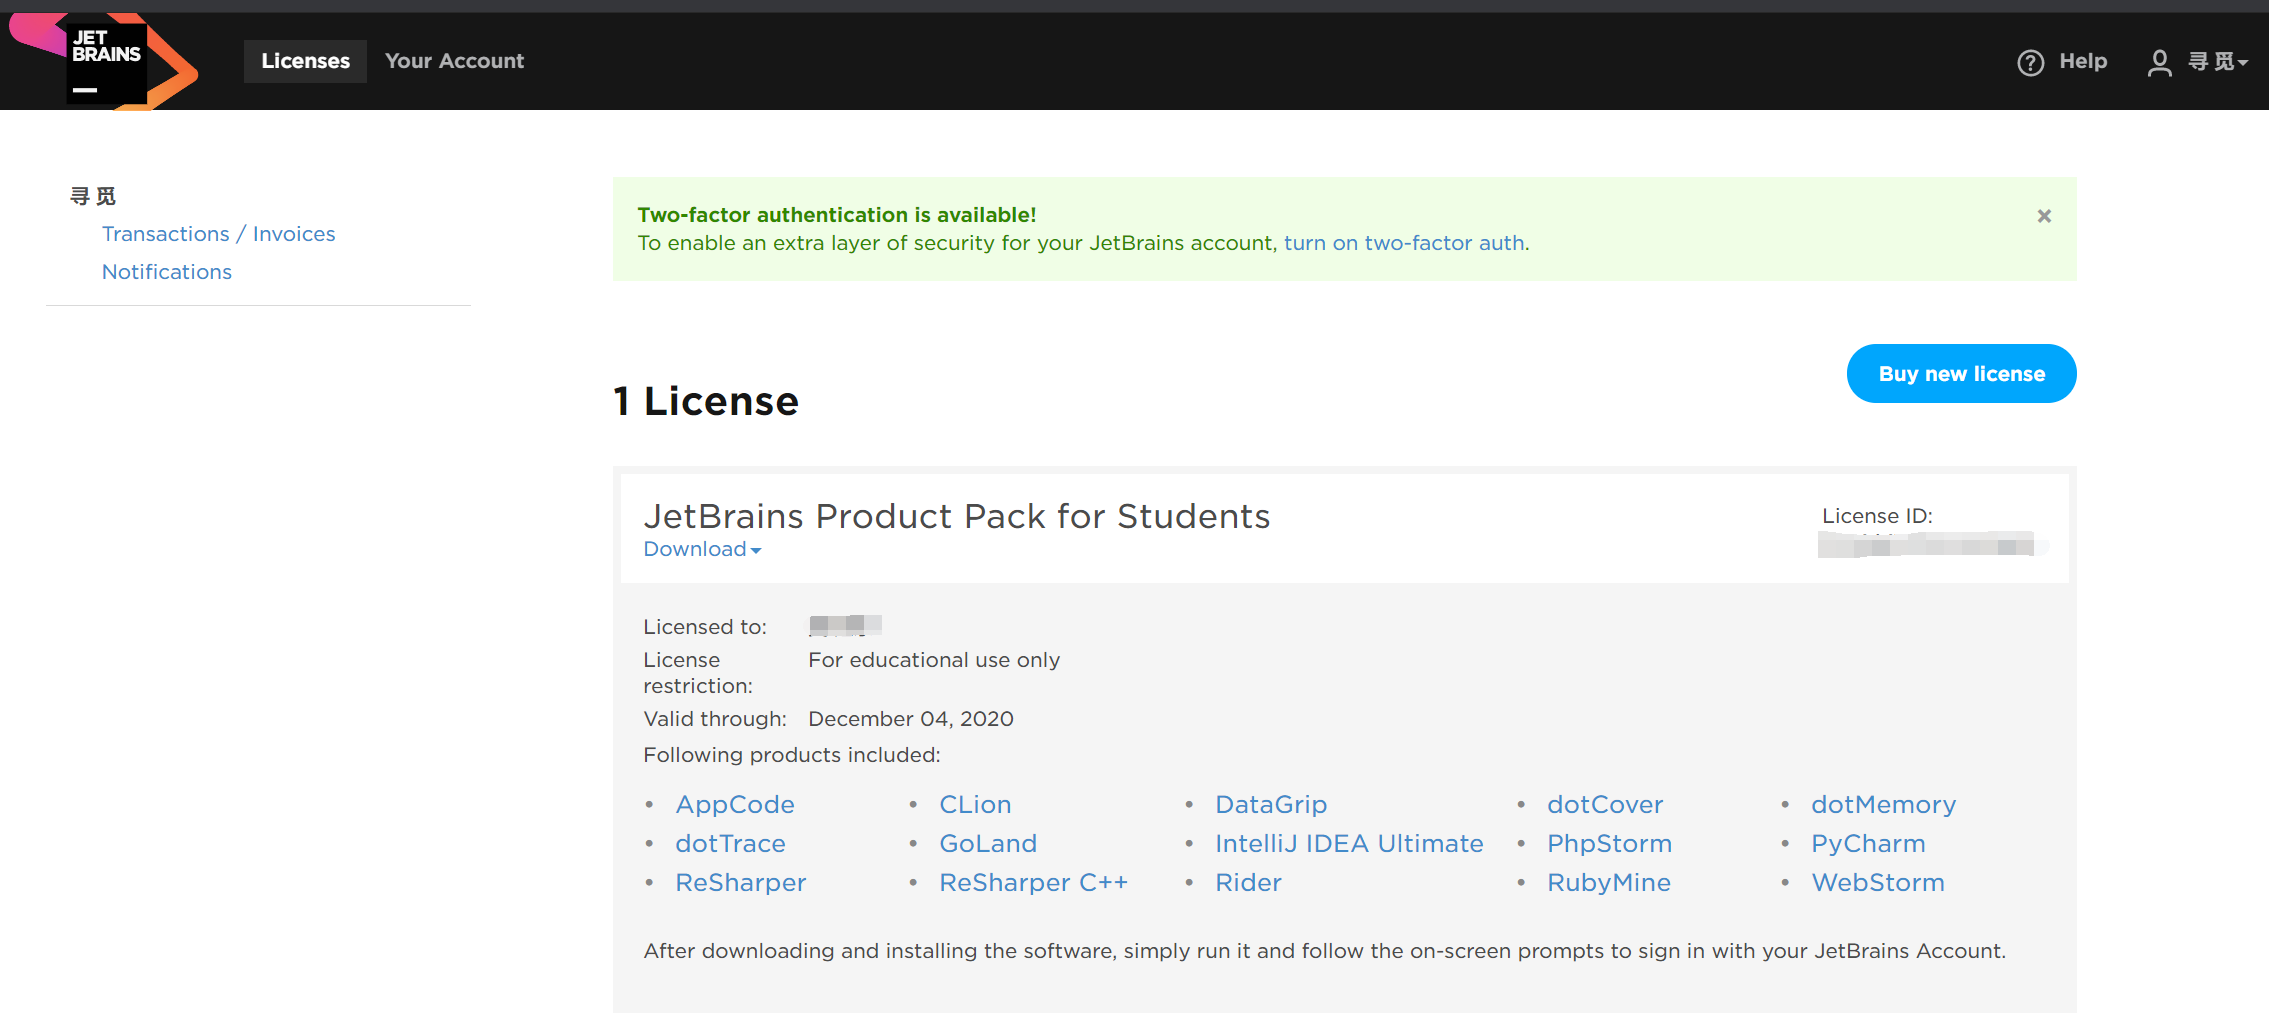This screenshot has width=2269, height=1018.
Task: Open the ReSharper C++ link
Action: point(1033,883)
